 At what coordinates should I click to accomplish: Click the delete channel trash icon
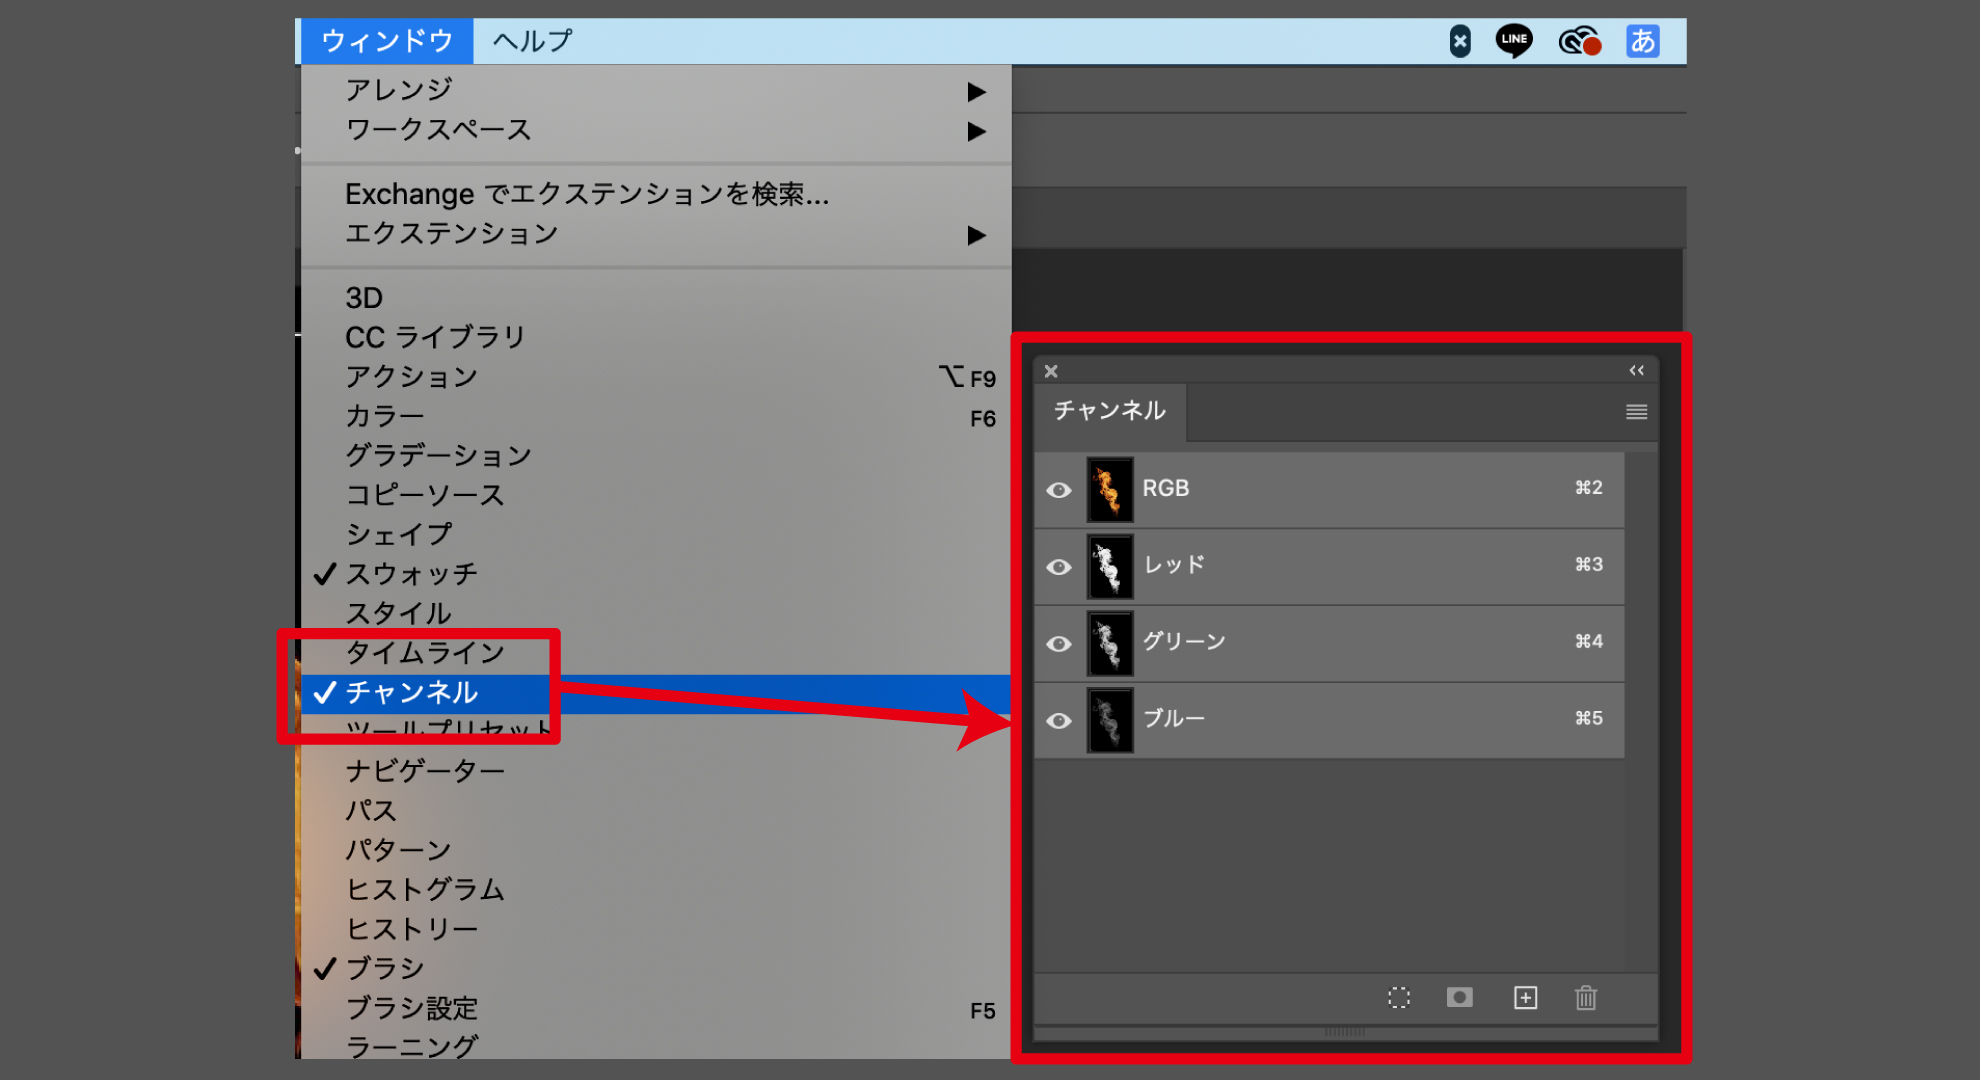1586,997
